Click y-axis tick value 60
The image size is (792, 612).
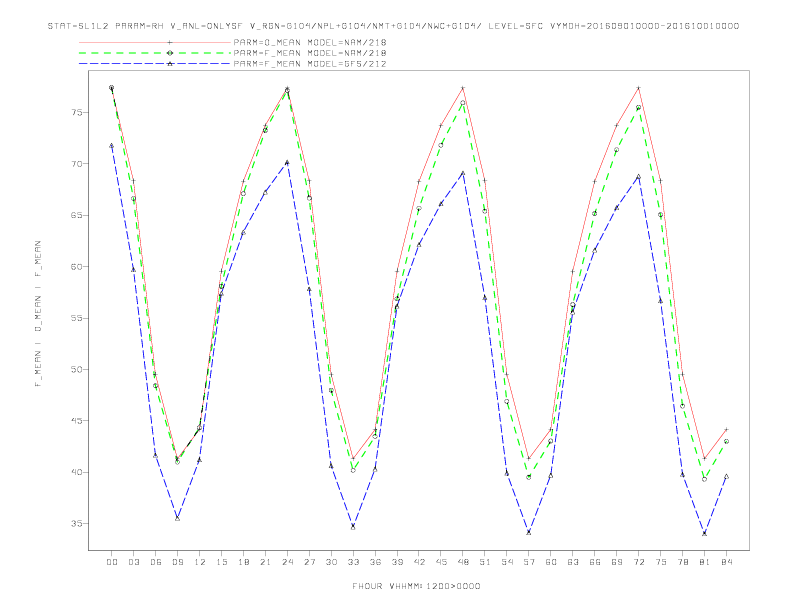pos(77,267)
